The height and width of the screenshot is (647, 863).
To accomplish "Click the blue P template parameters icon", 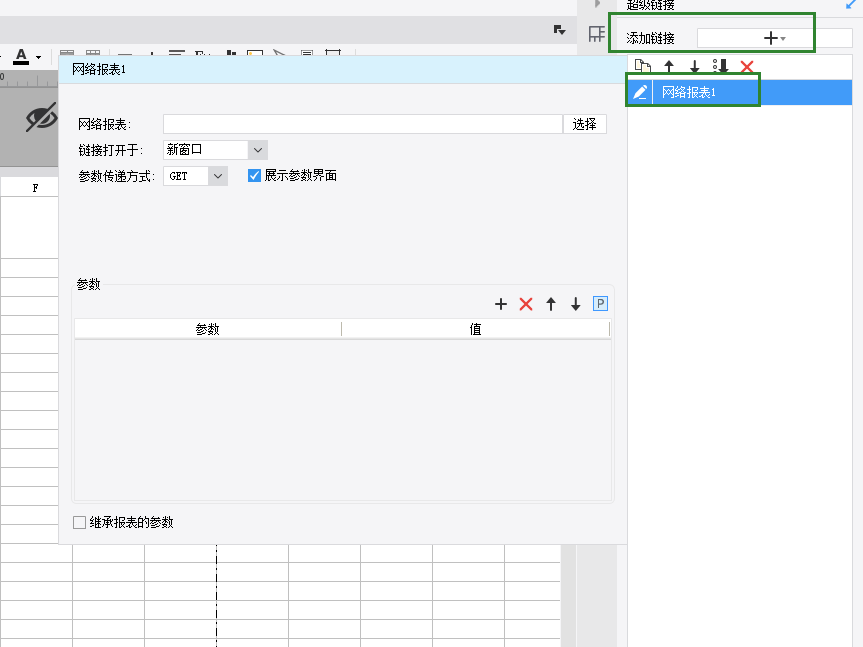I will point(600,304).
